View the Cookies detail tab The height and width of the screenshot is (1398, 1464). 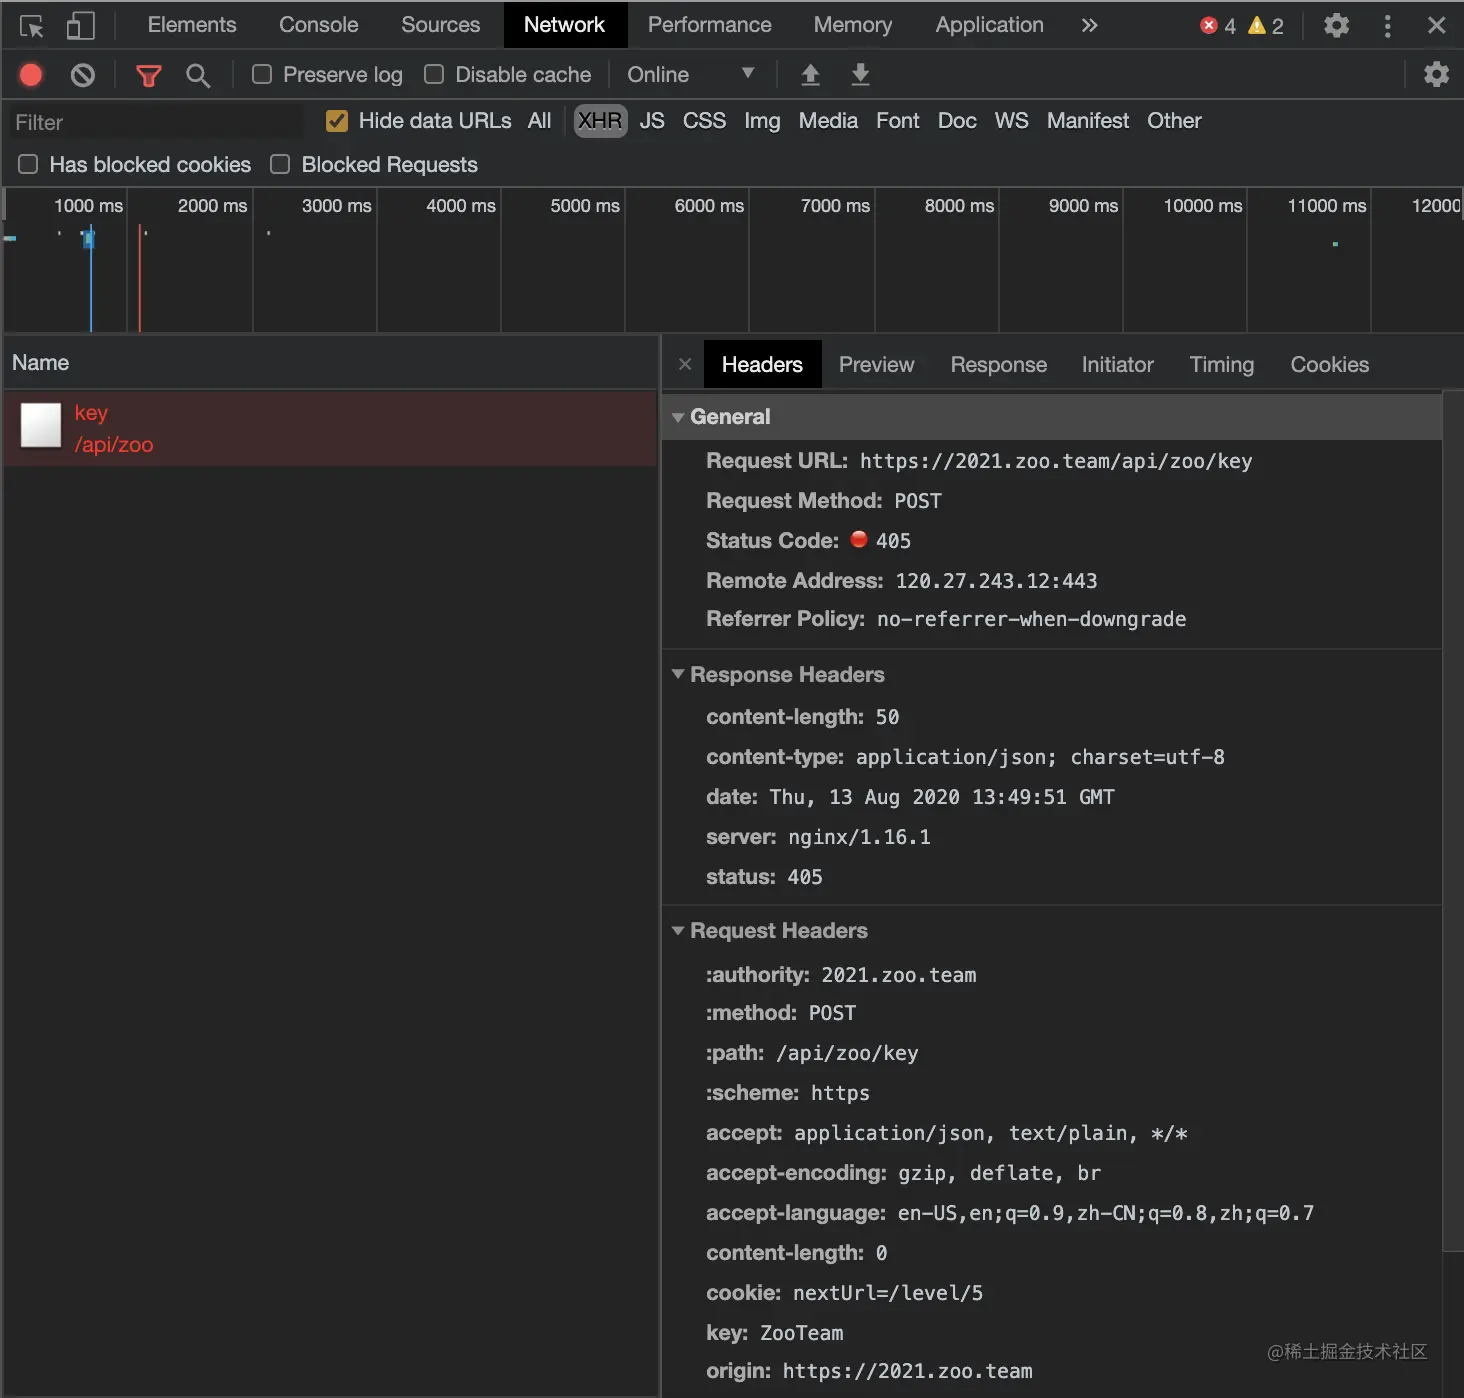(1330, 365)
